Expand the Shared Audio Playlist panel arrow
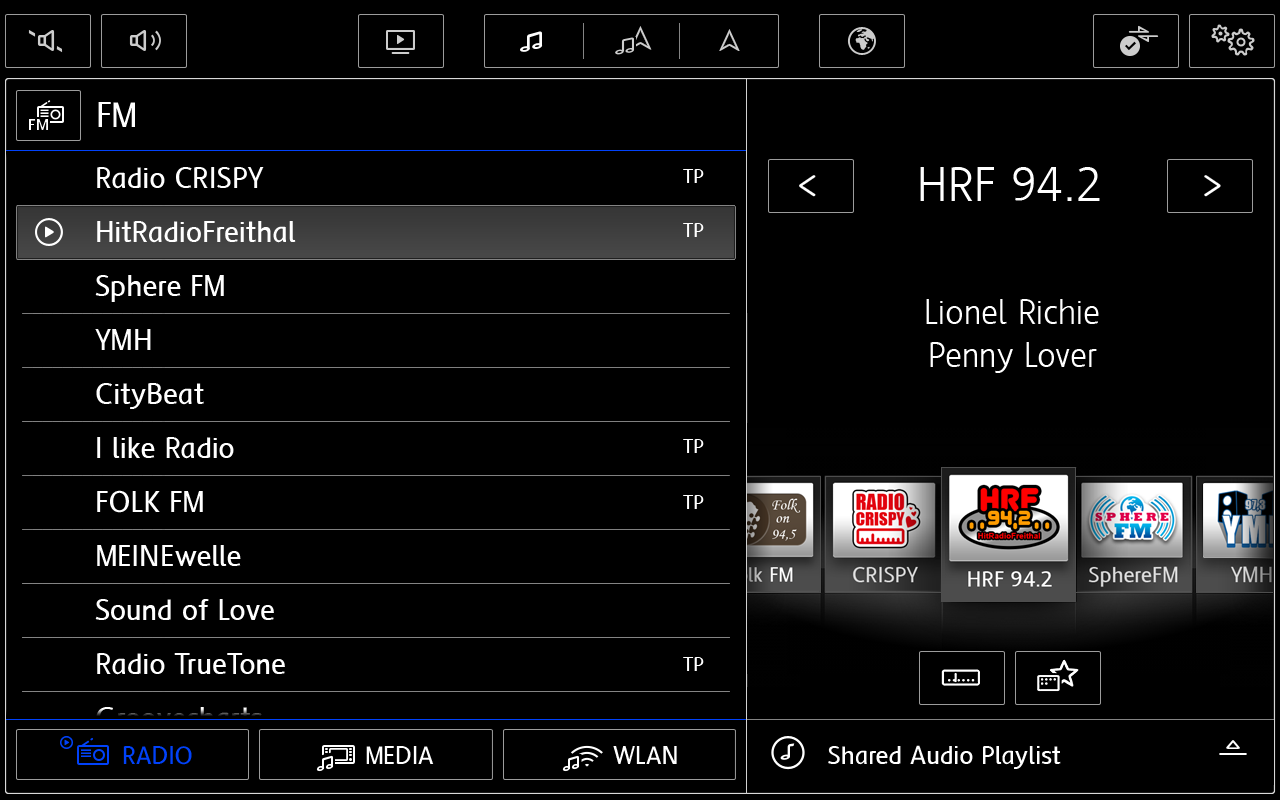1280x800 pixels. 1233,748
